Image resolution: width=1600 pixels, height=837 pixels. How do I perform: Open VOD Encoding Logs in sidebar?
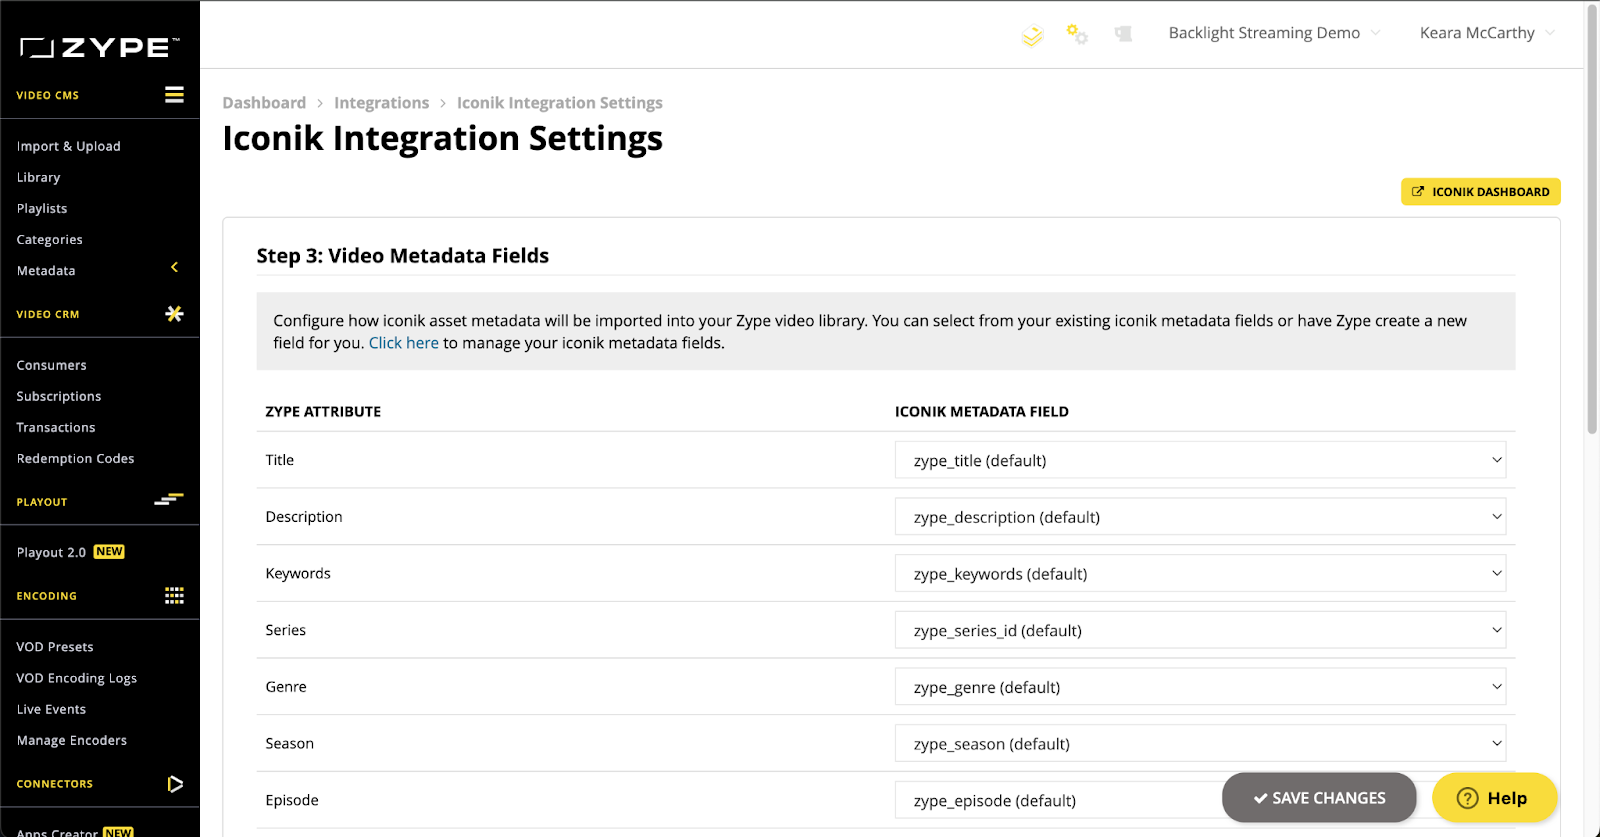pos(77,678)
